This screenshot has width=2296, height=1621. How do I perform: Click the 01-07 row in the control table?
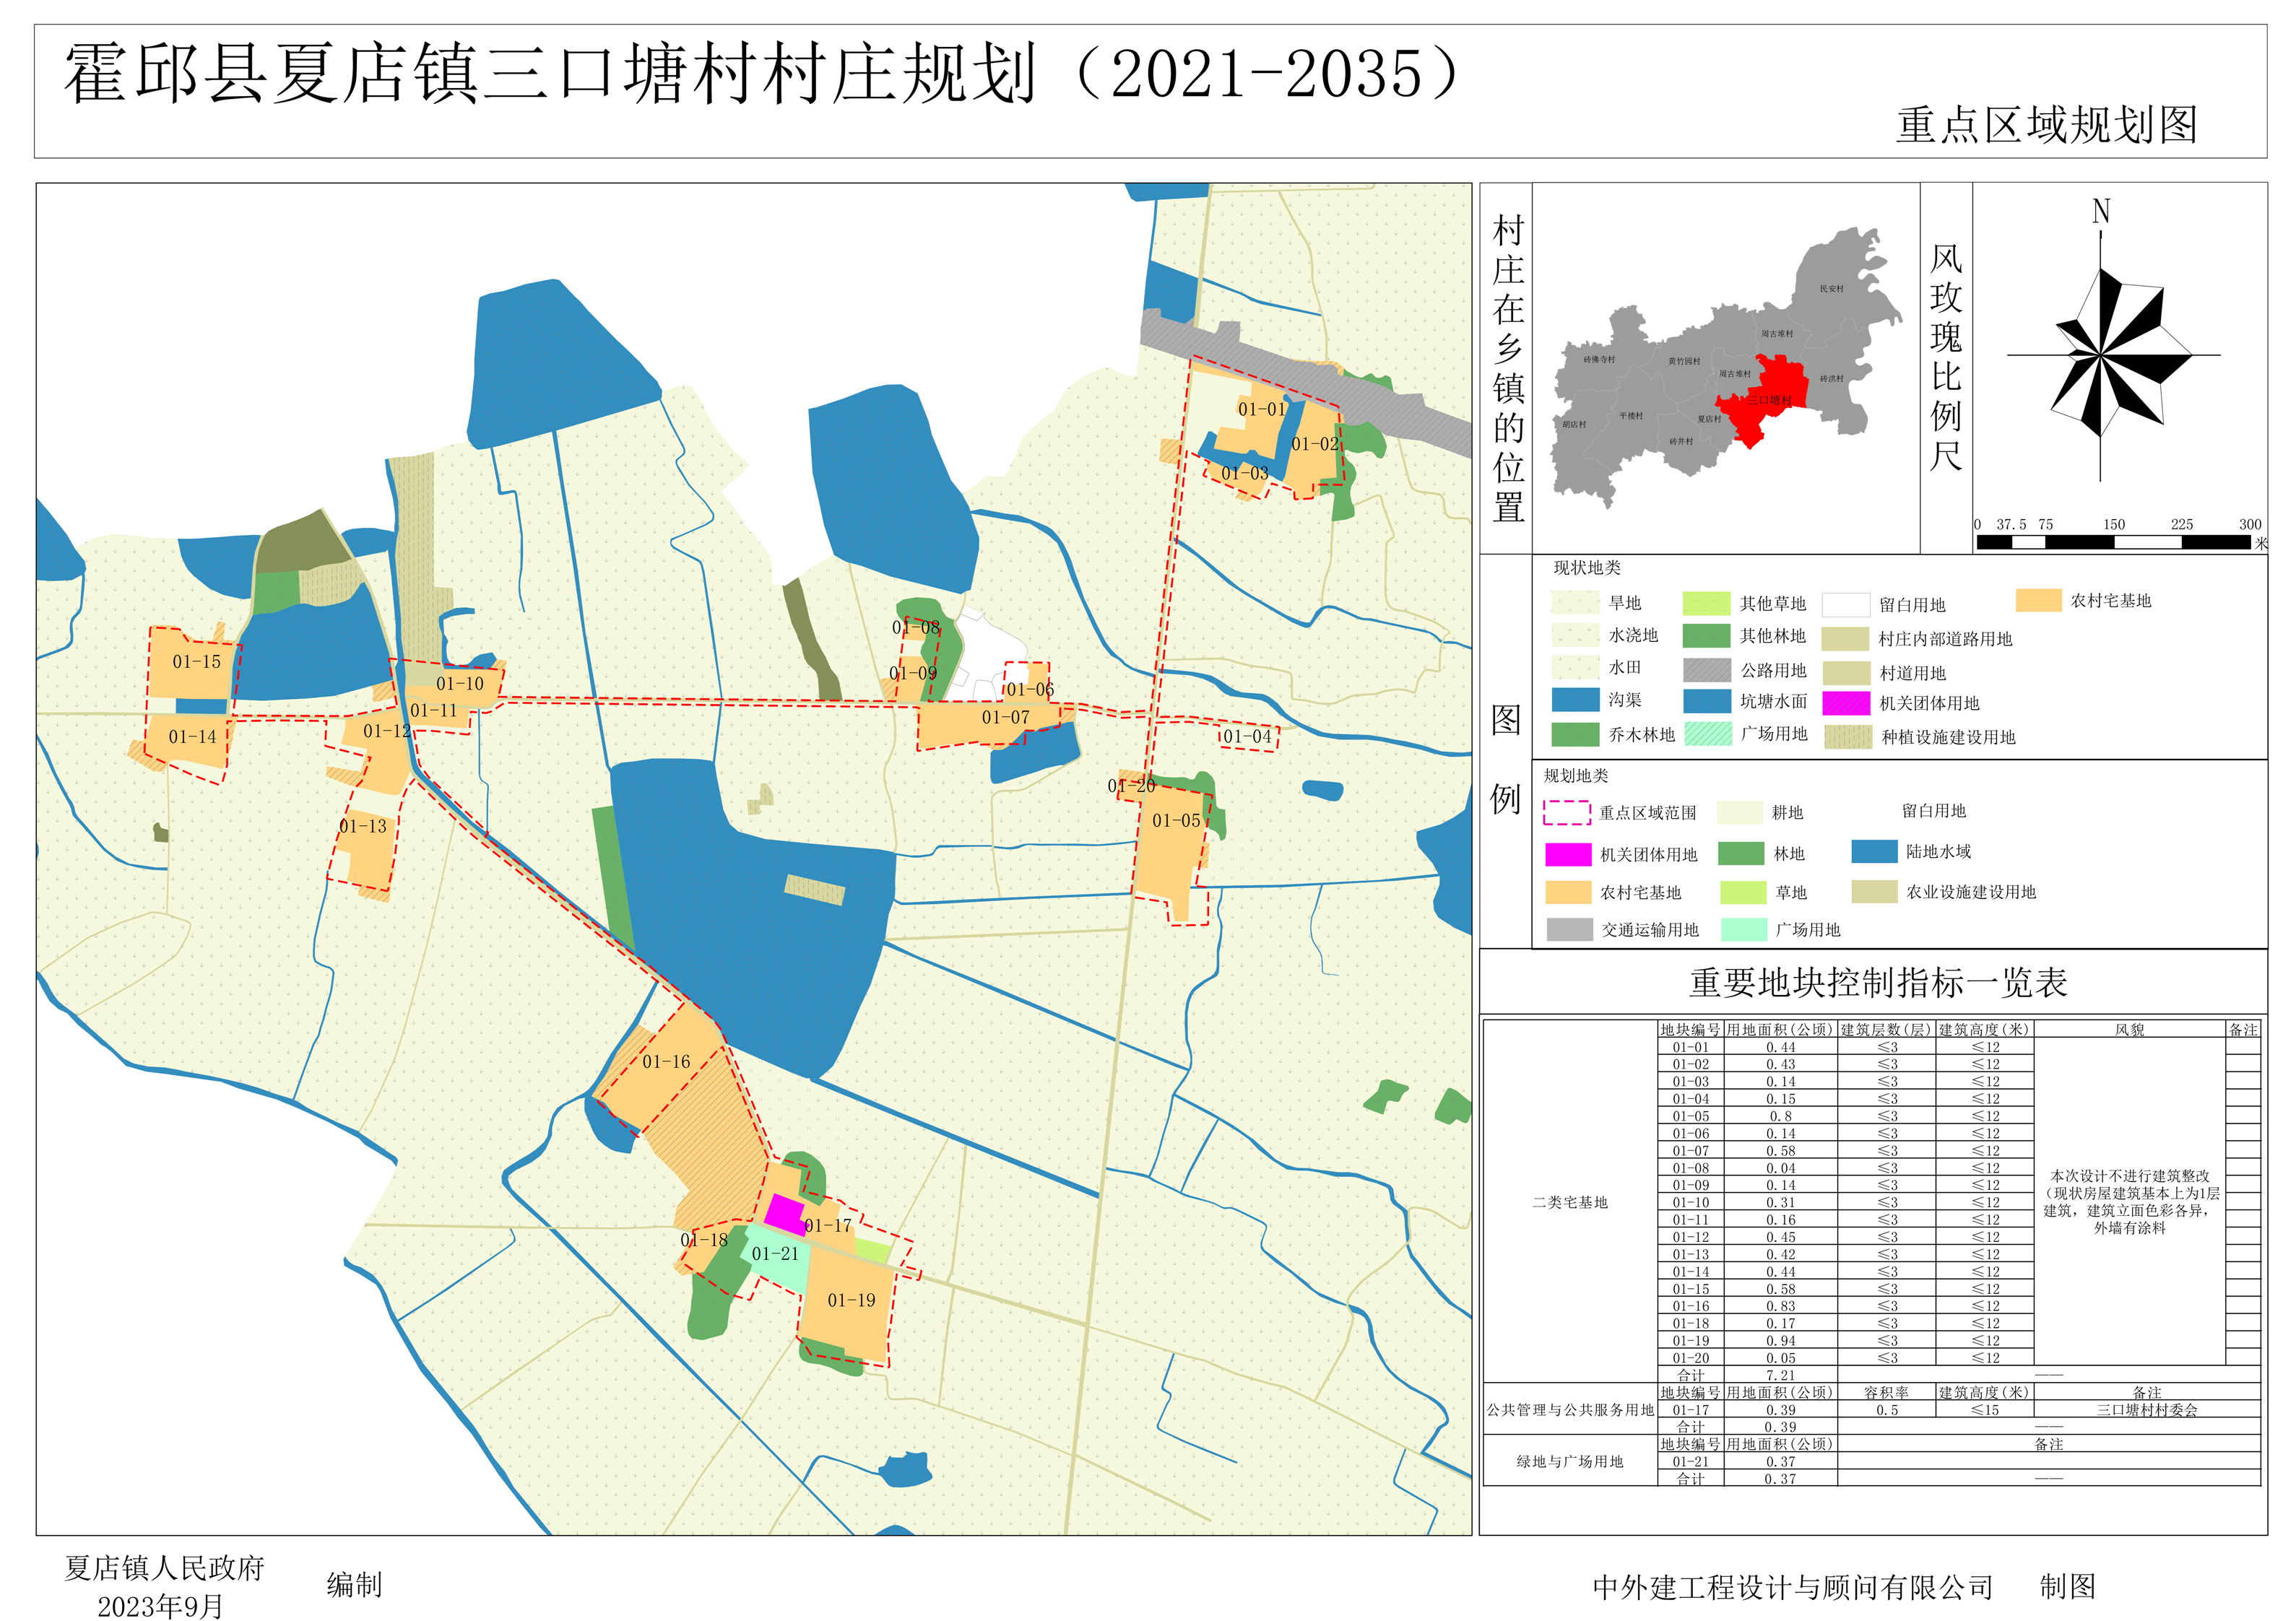click(1691, 1151)
